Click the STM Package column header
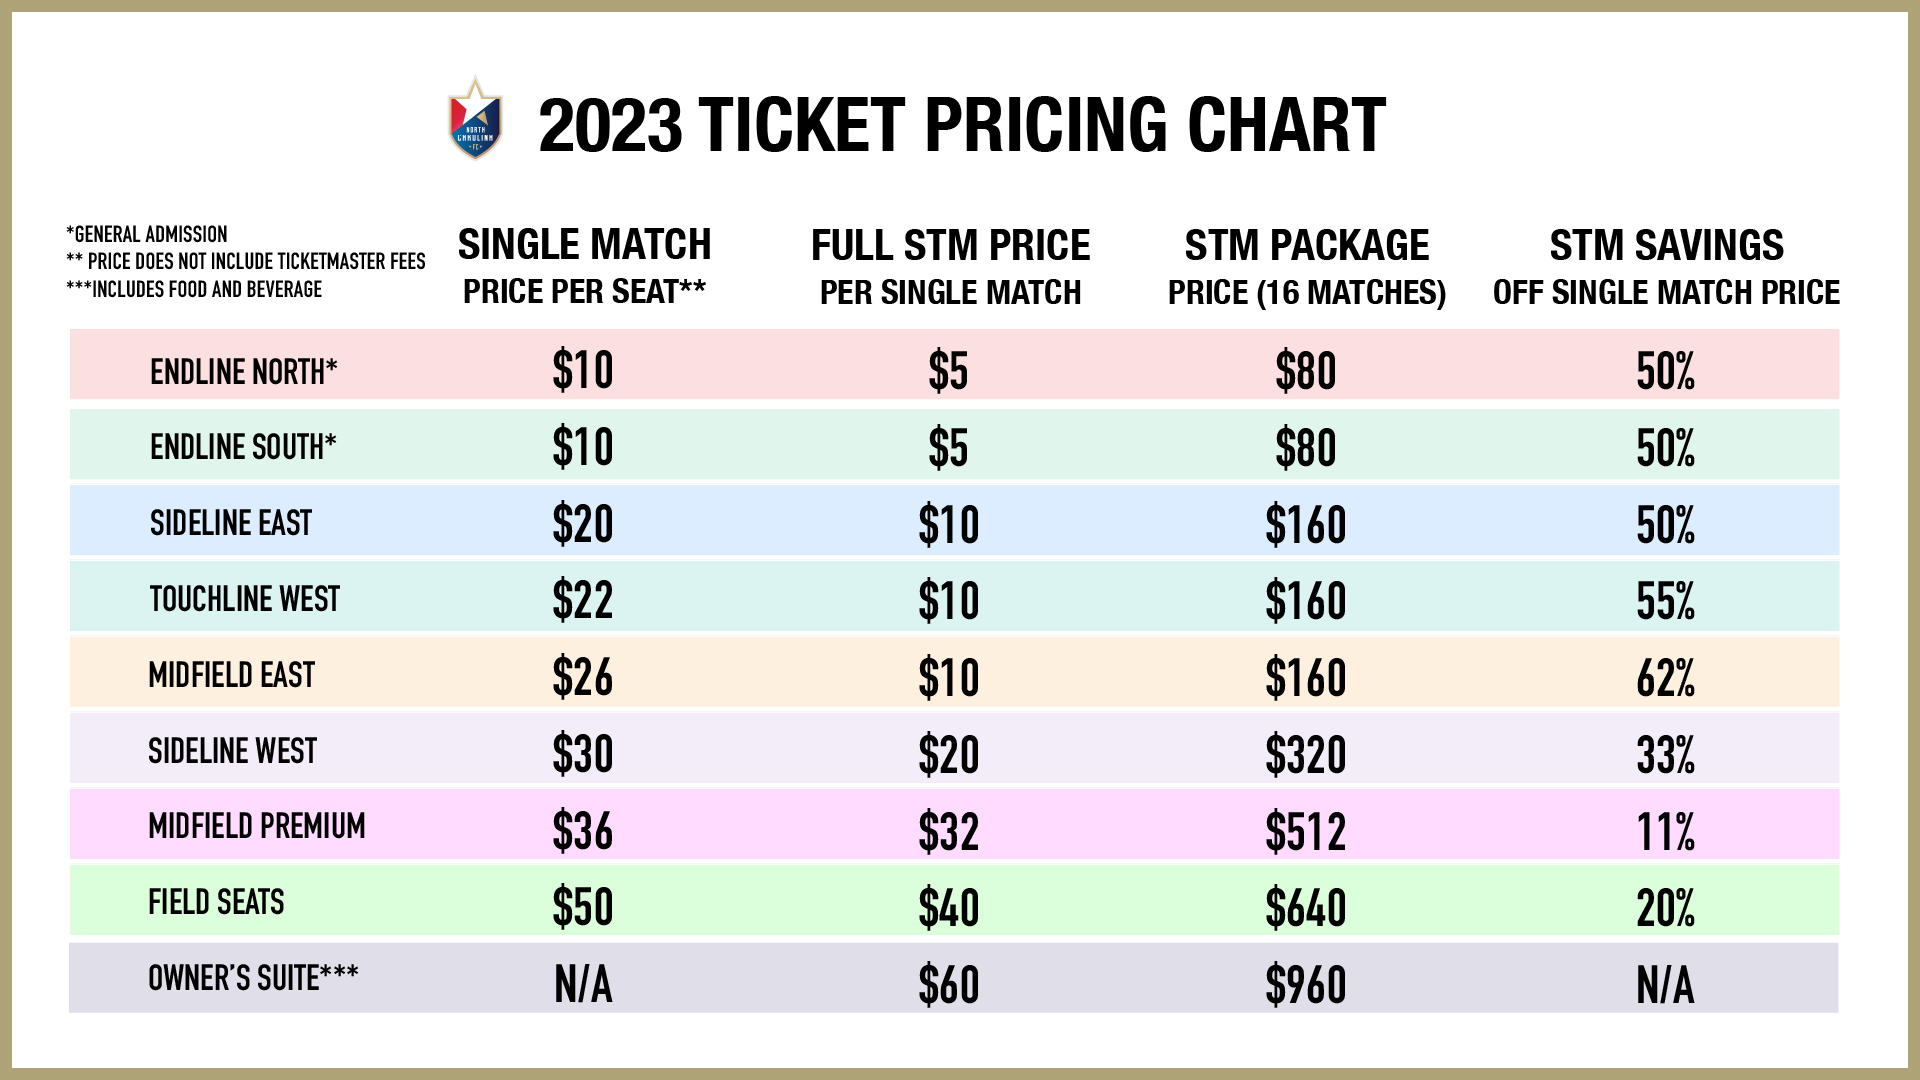1920x1080 pixels. [1307, 266]
